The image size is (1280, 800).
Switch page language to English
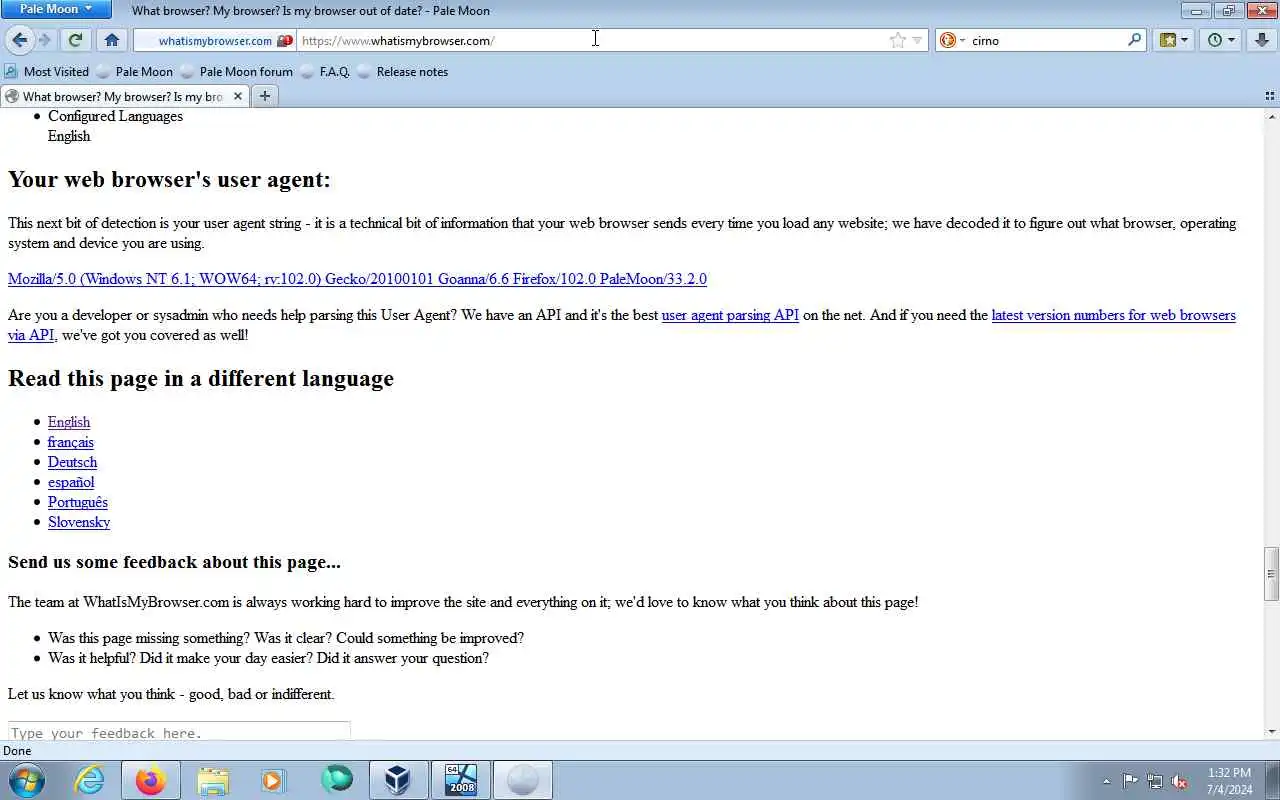pos(69,422)
